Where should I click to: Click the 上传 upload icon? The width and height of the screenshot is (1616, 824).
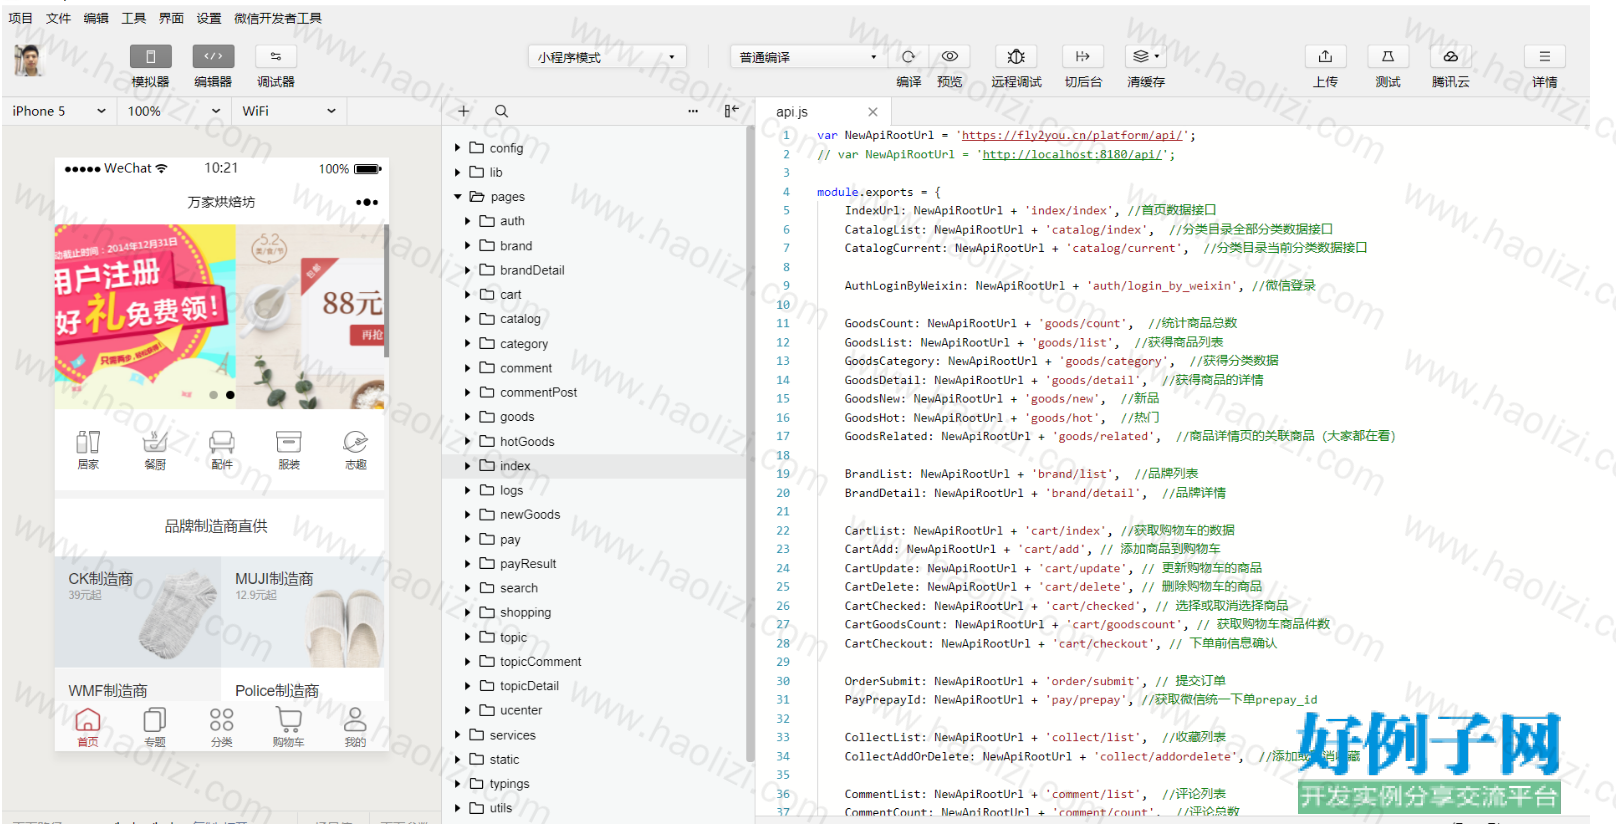tap(1325, 57)
